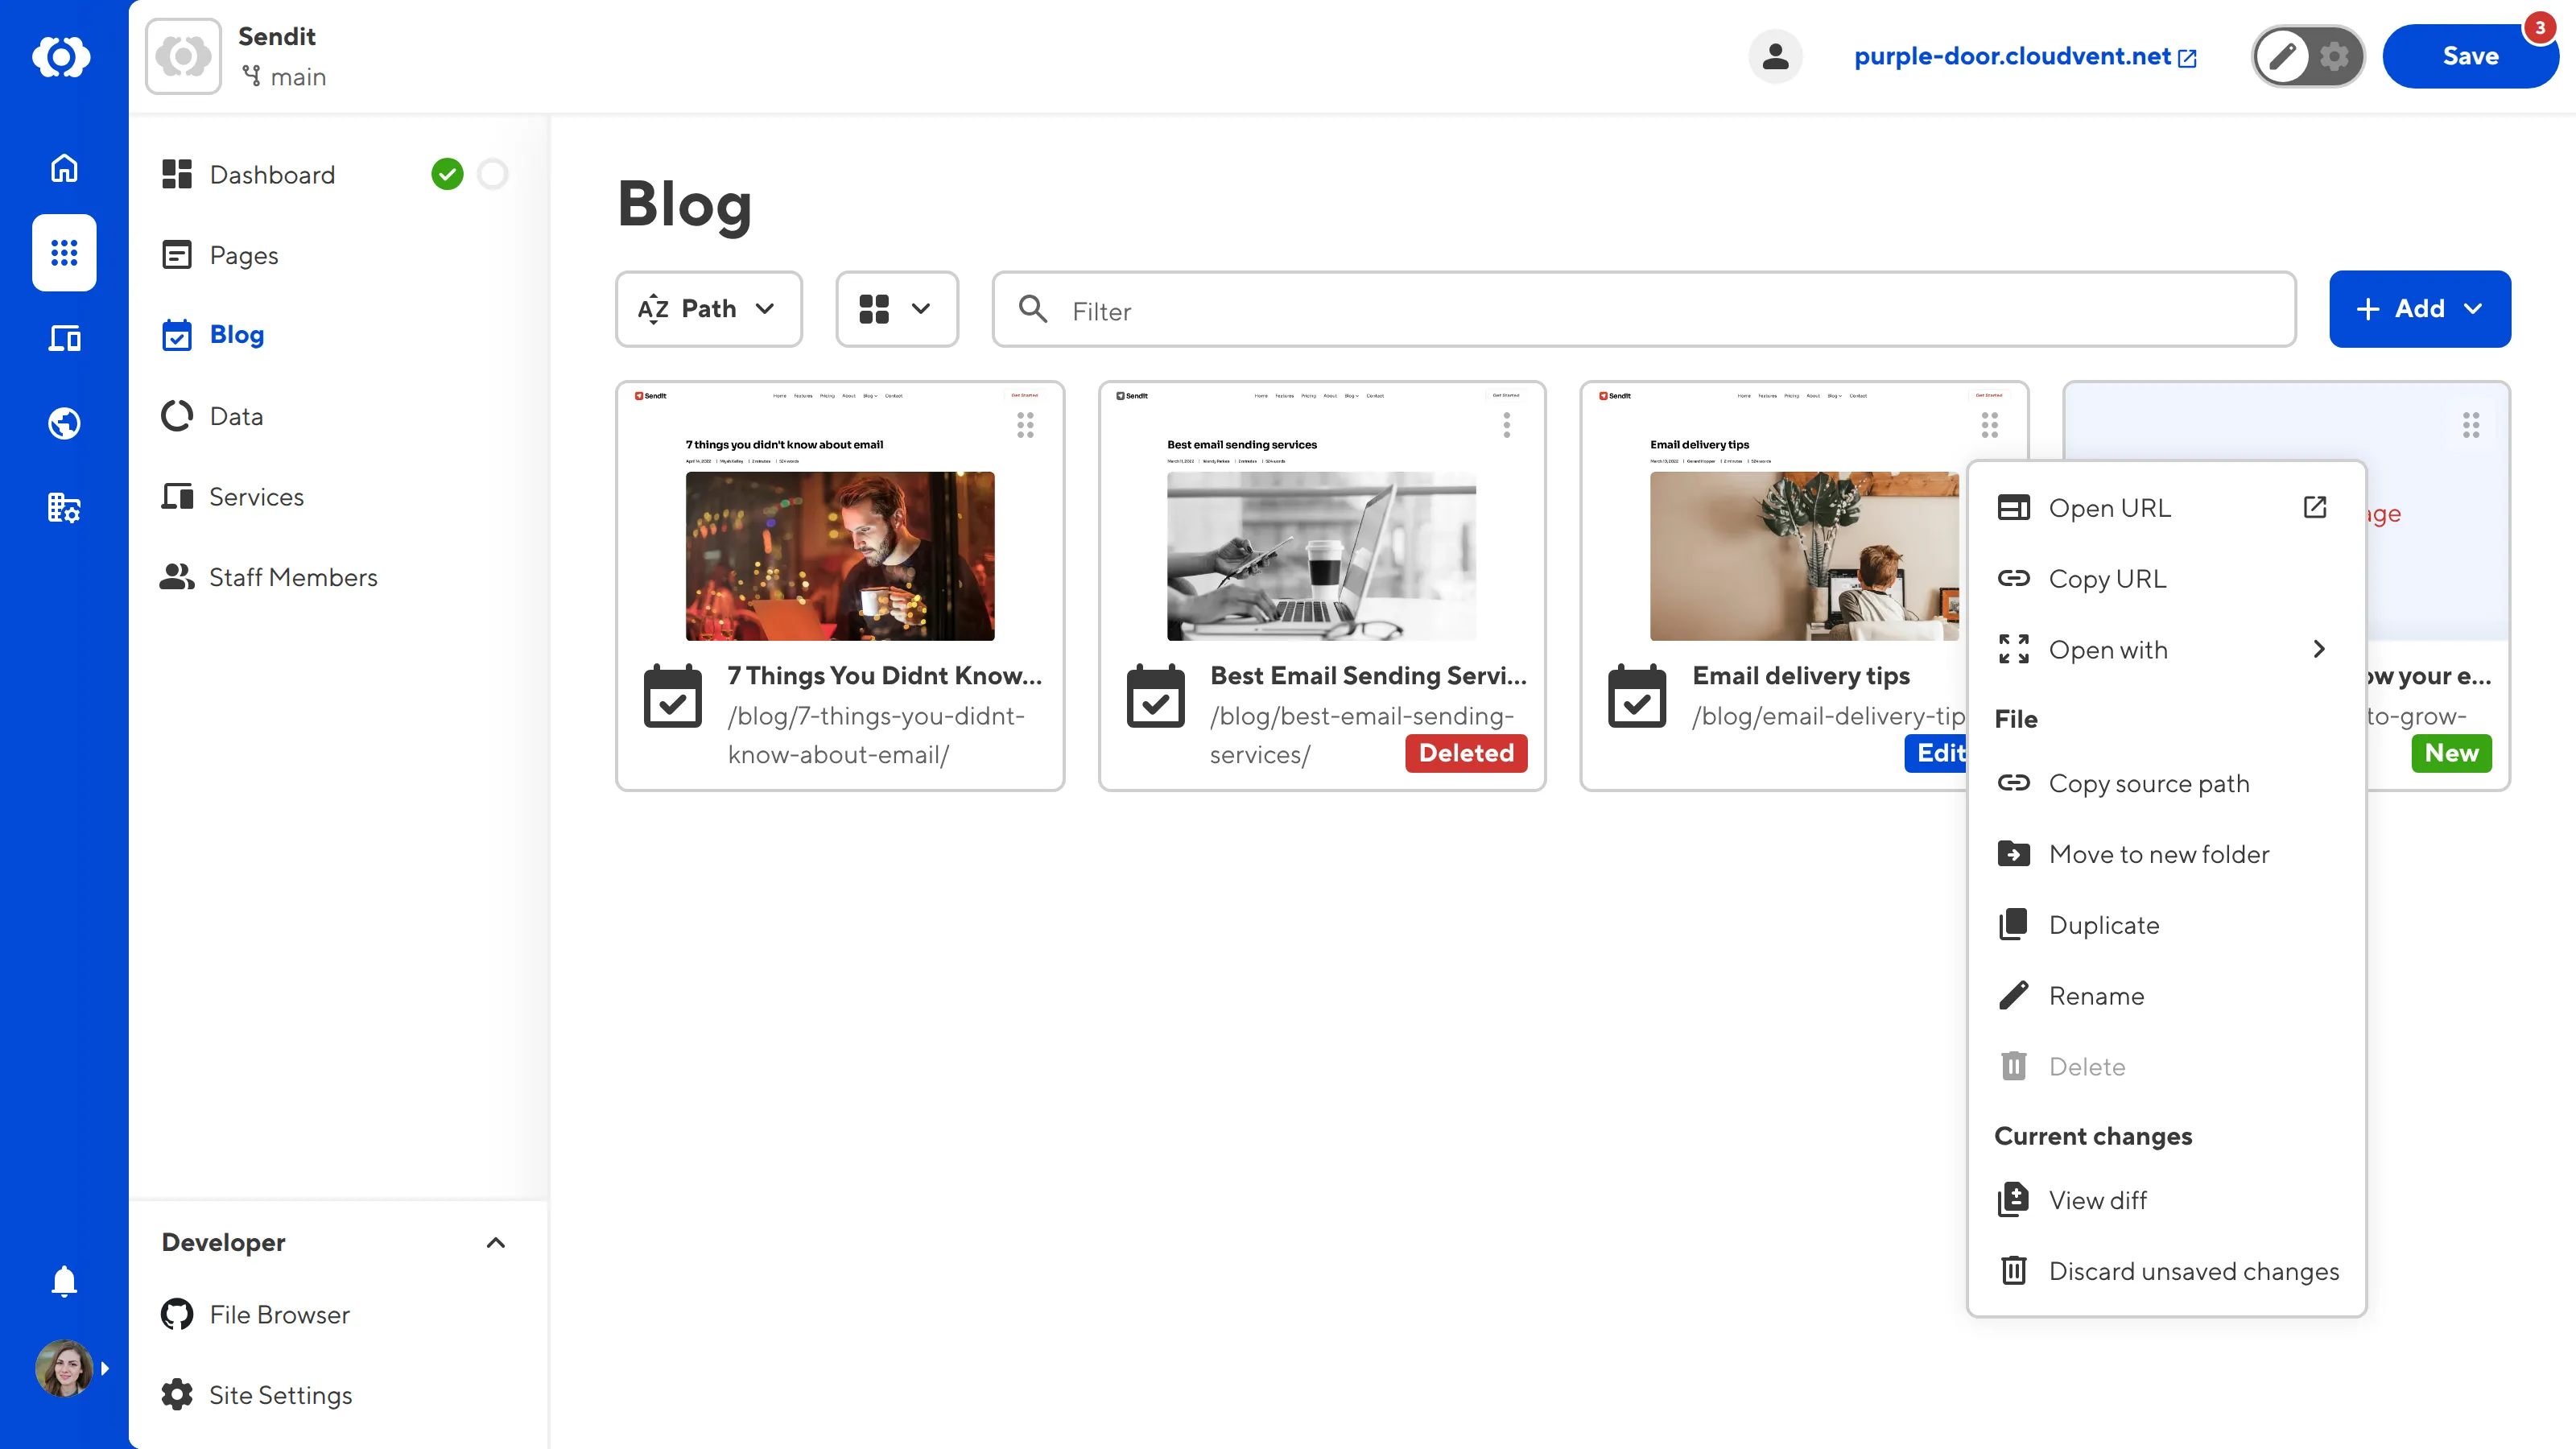Click the gear icon next to Site Settings
This screenshot has height=1449, width=2576.
(x=176, y=1395)
